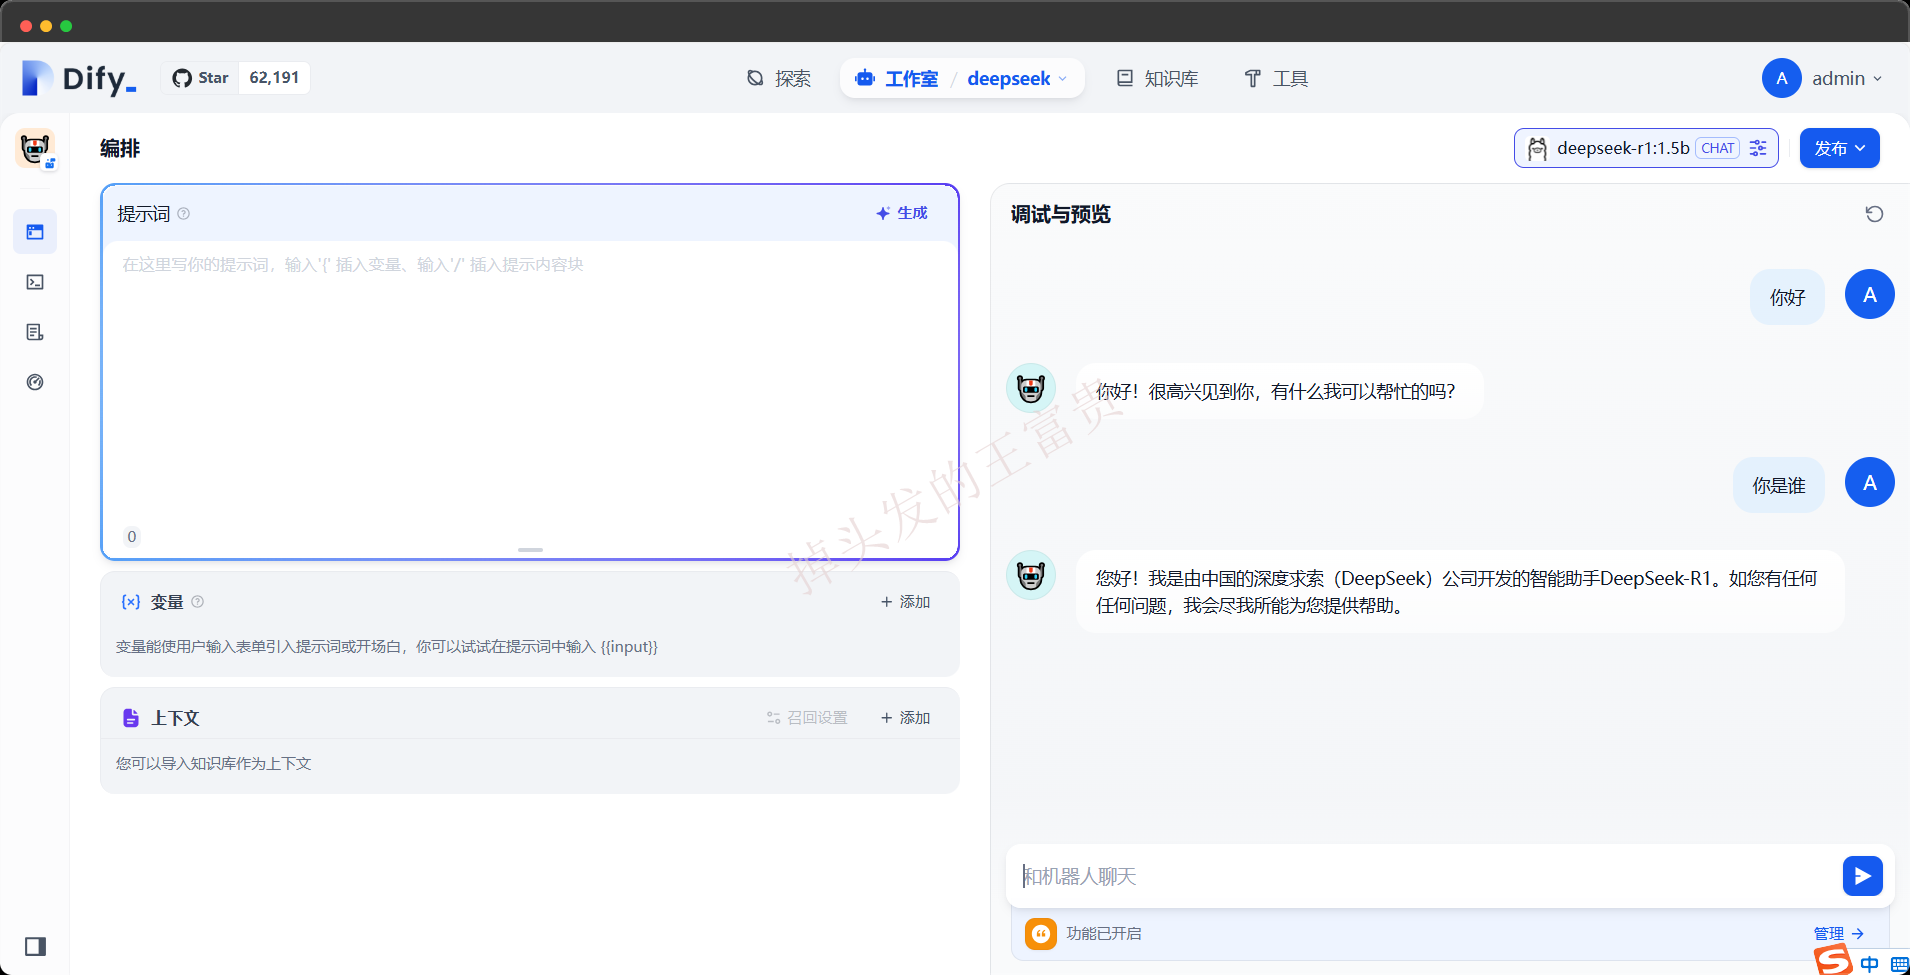Click the help icon beside 提示词
This screenshot has width=1910, height=975.
point(184,213)
